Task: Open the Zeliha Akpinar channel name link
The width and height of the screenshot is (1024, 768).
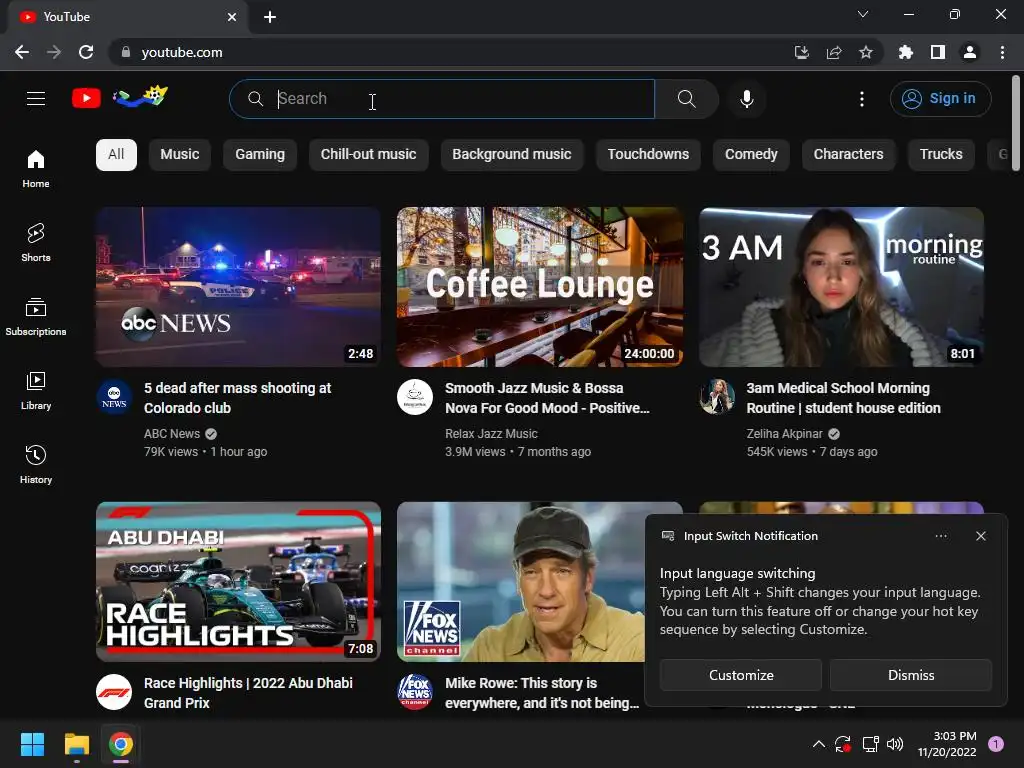Action: [784, 434]
